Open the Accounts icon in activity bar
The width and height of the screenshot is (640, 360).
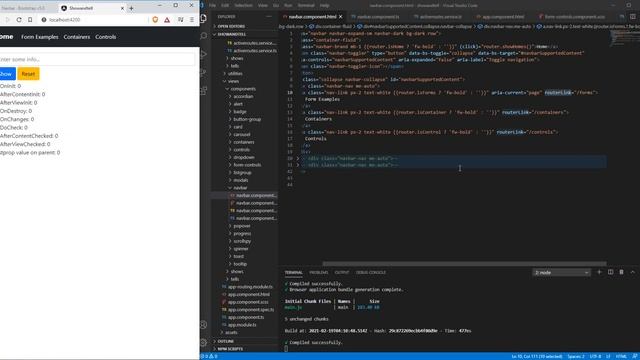tap(204, 325)
